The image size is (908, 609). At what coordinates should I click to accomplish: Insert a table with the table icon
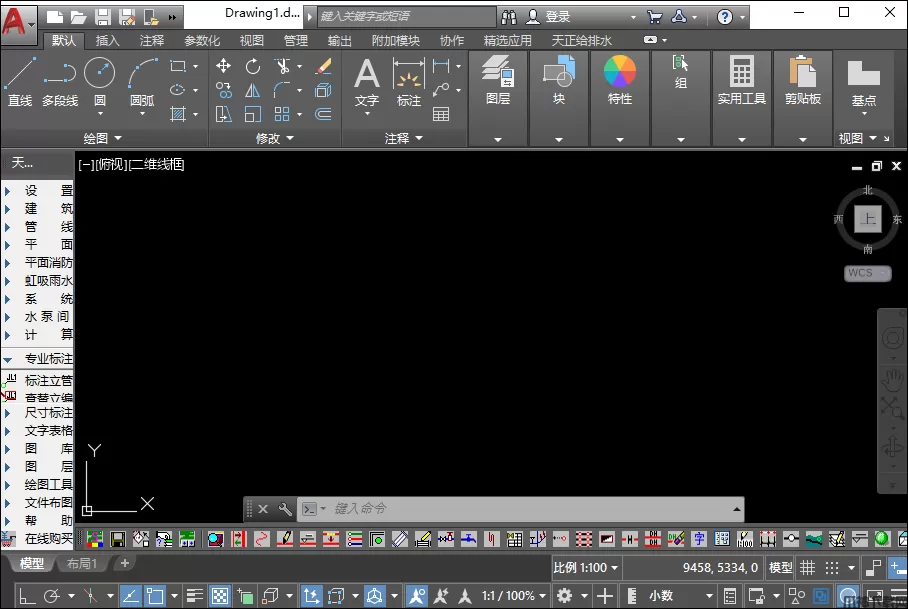(441, 114)
